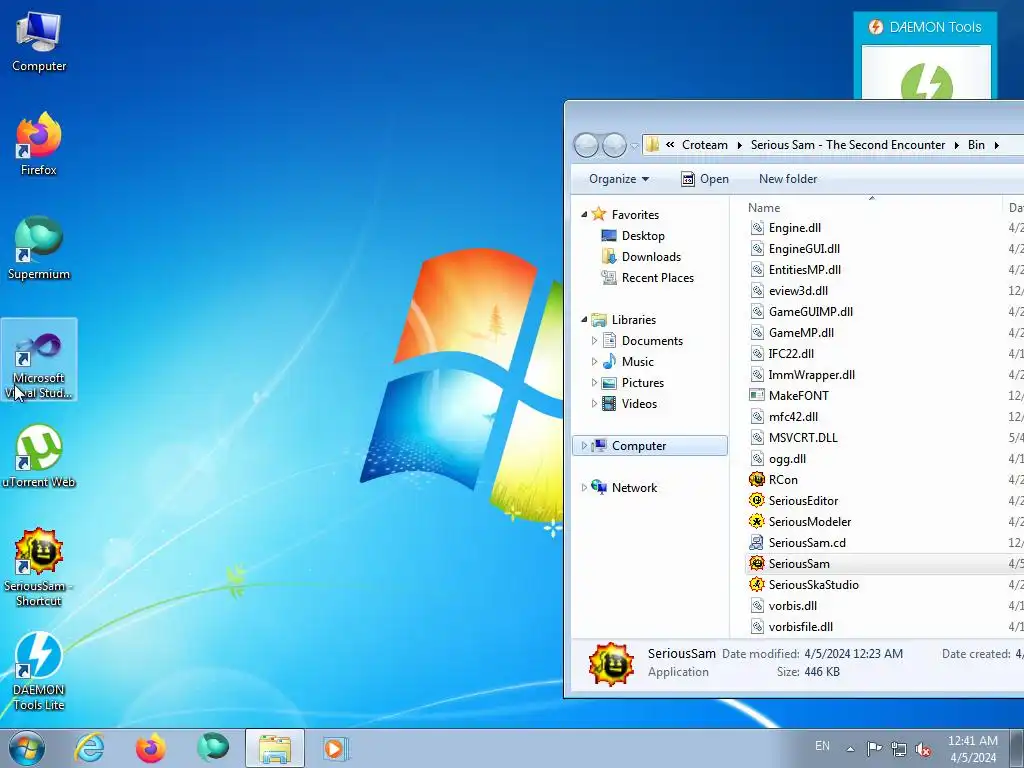This screenshot has width=1024, height=768.
Task: Select the Engine.dll file
Action: click(794, 228)
